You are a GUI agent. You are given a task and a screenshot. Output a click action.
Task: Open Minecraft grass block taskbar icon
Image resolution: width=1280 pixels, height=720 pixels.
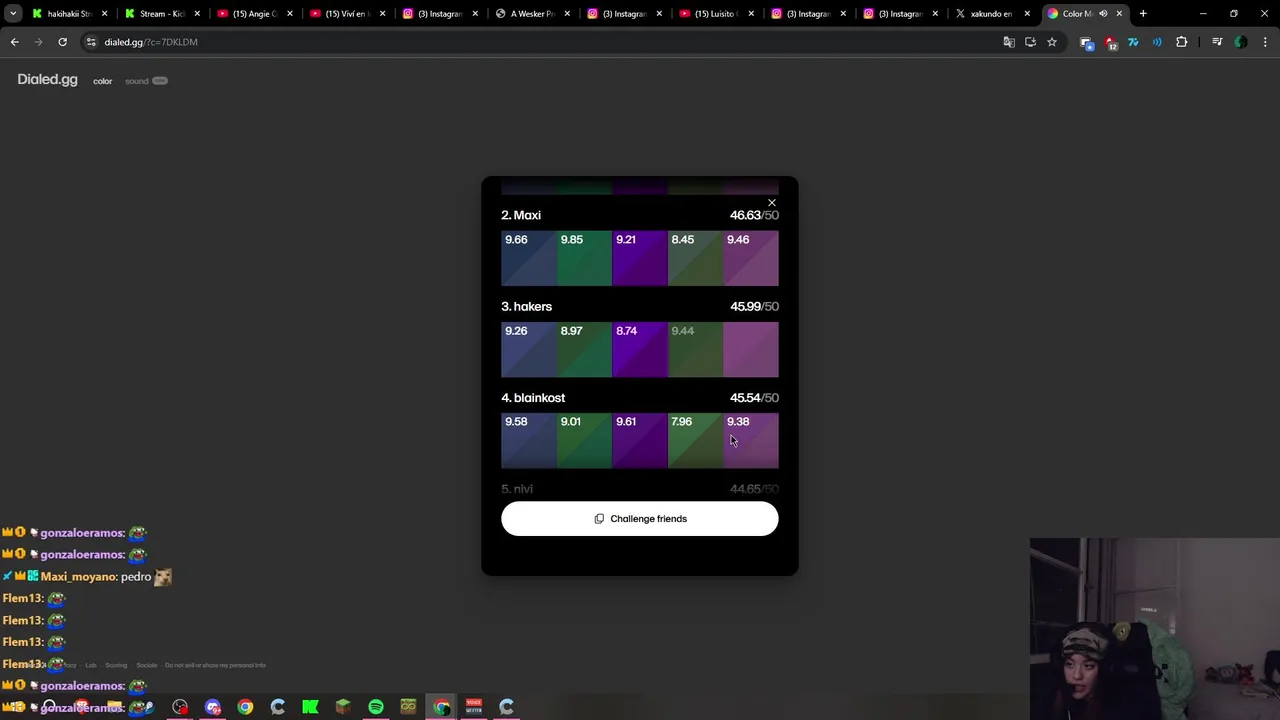(343, 707)
